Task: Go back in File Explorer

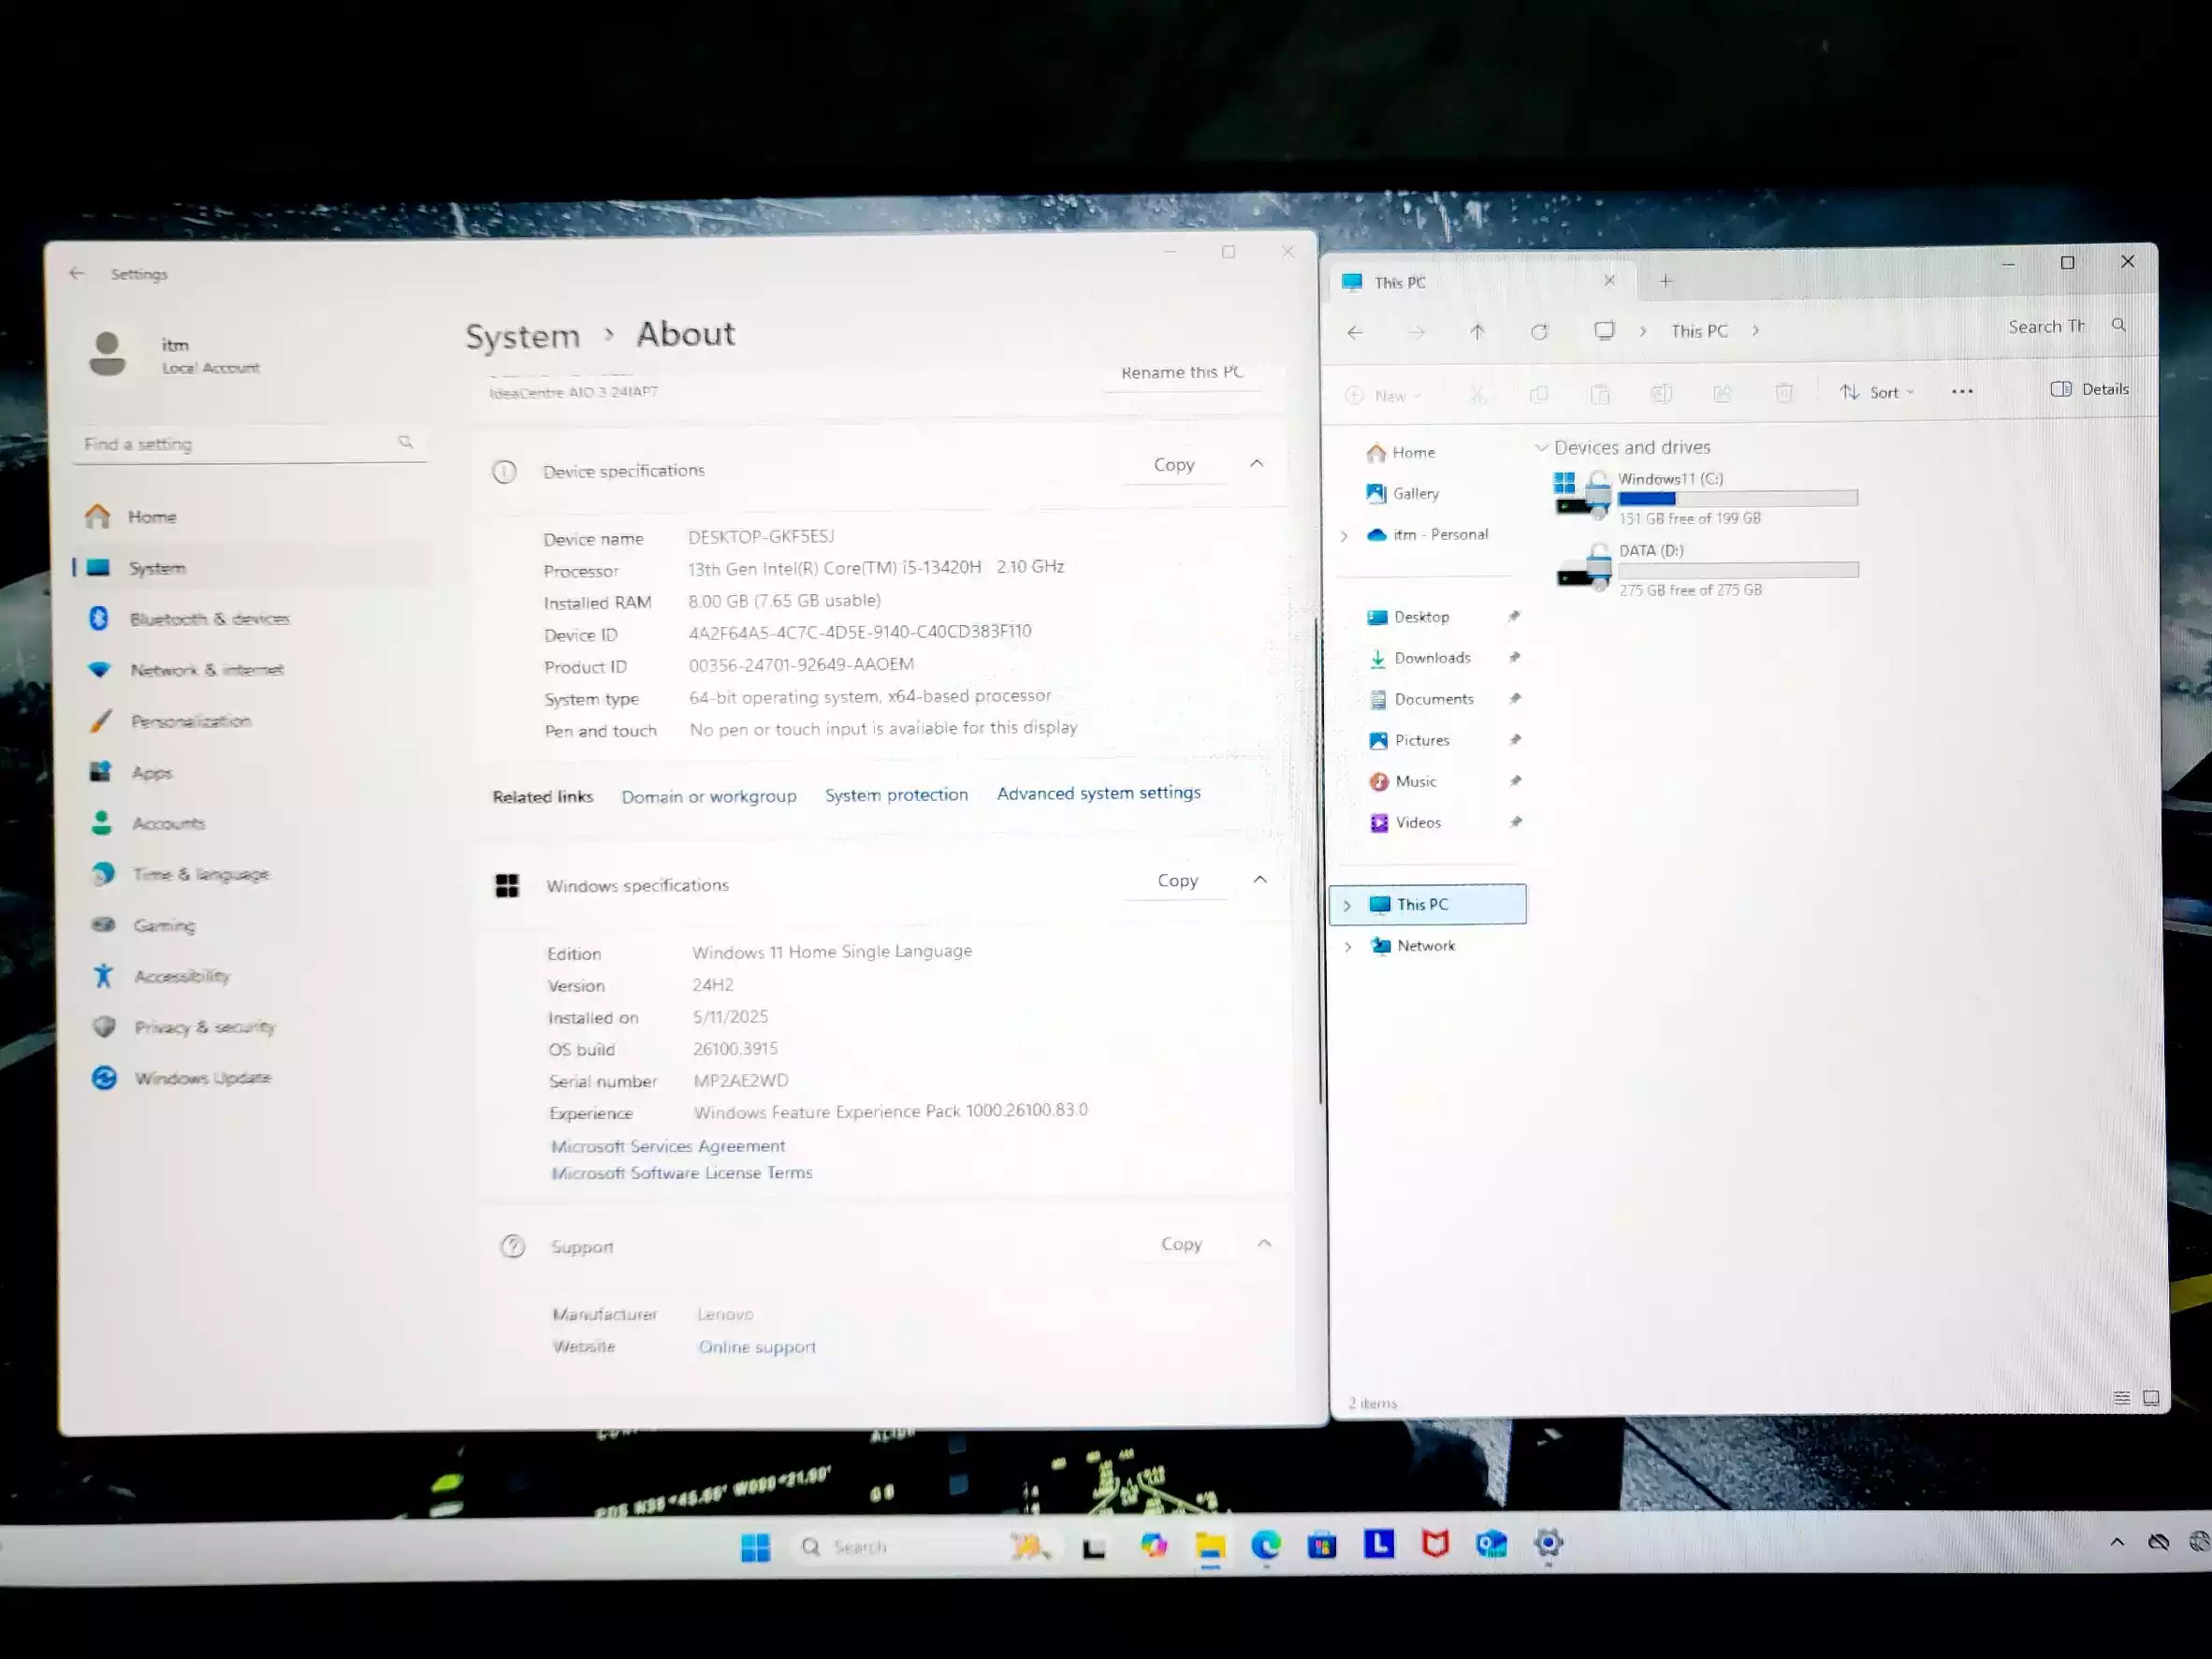Action: [x=1355, y=332]
